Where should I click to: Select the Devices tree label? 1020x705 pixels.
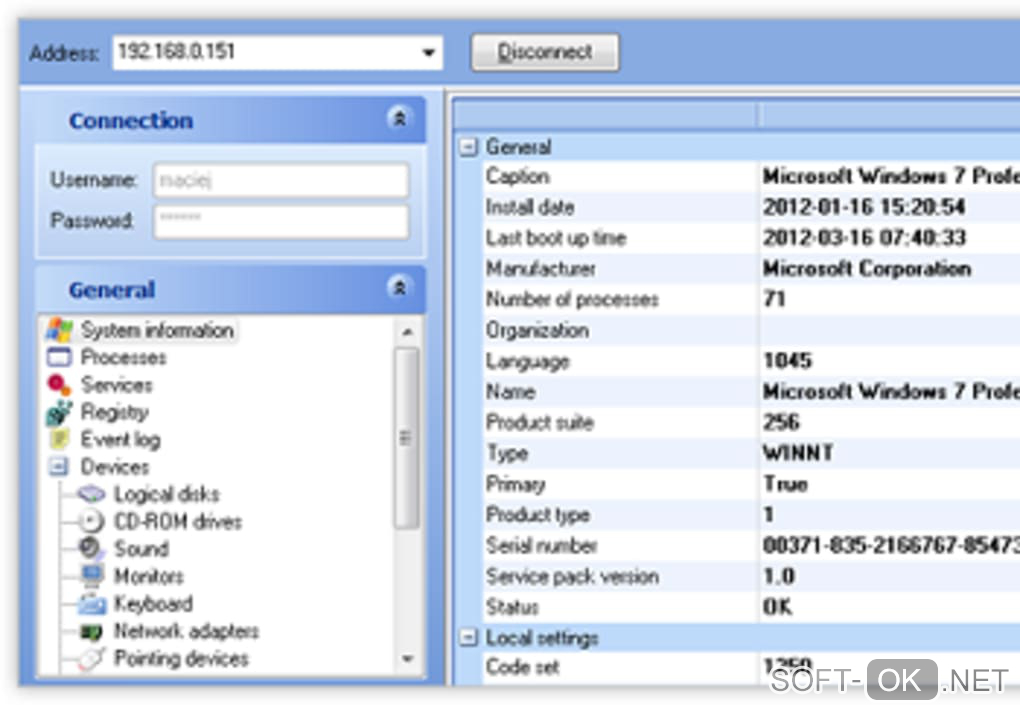tap(114, 467)
